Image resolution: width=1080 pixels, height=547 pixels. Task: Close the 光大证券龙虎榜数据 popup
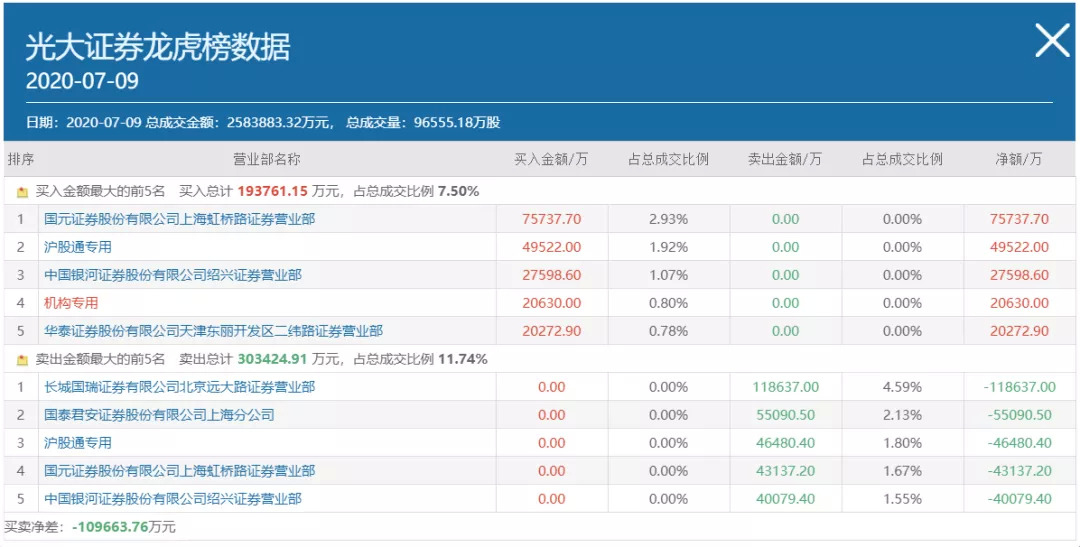pos(1051,41)
